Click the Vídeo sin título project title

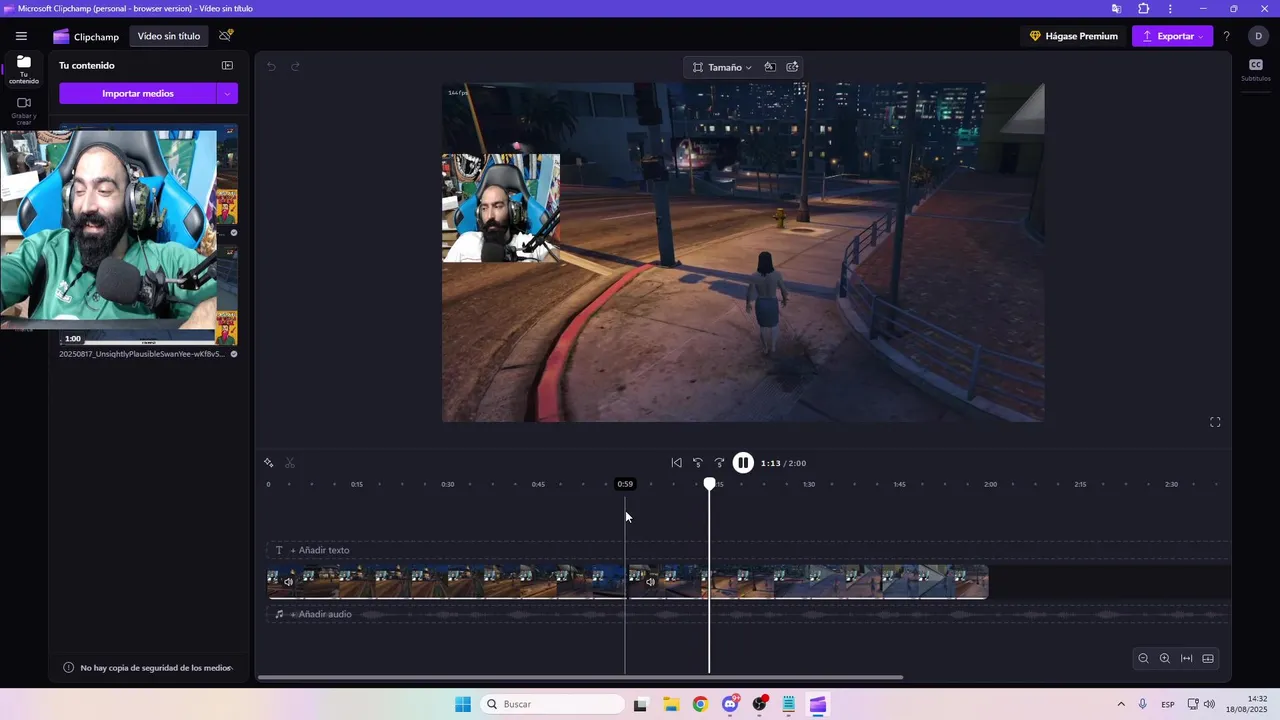[x=169, y=36]
